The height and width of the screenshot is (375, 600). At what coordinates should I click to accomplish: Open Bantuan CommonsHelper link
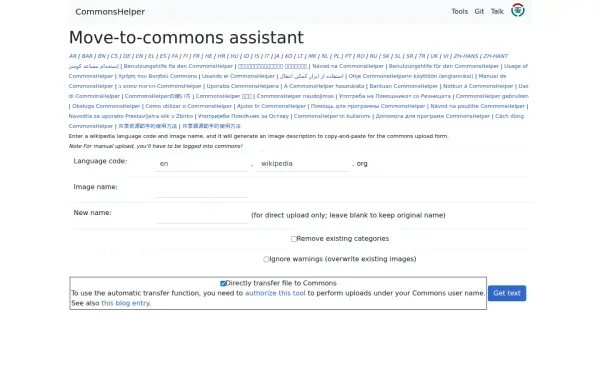pyautogui.click(x=403, y=86)
